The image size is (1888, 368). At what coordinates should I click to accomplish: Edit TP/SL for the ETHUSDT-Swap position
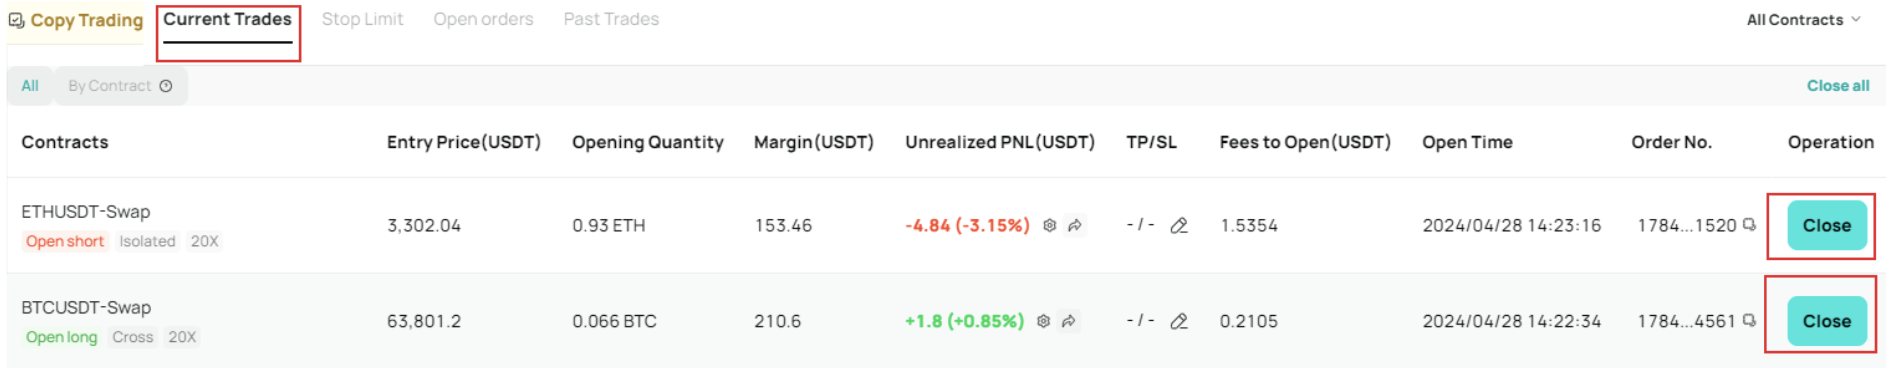point(1179,226)
